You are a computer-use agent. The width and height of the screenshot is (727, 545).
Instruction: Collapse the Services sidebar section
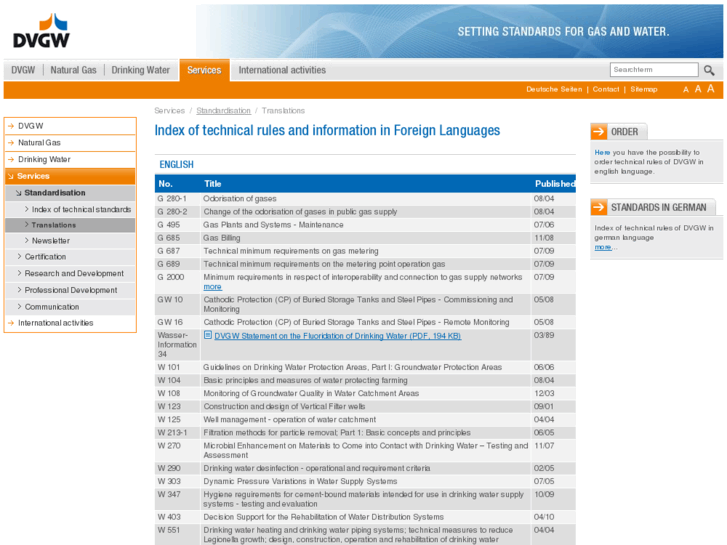(70, 176)
